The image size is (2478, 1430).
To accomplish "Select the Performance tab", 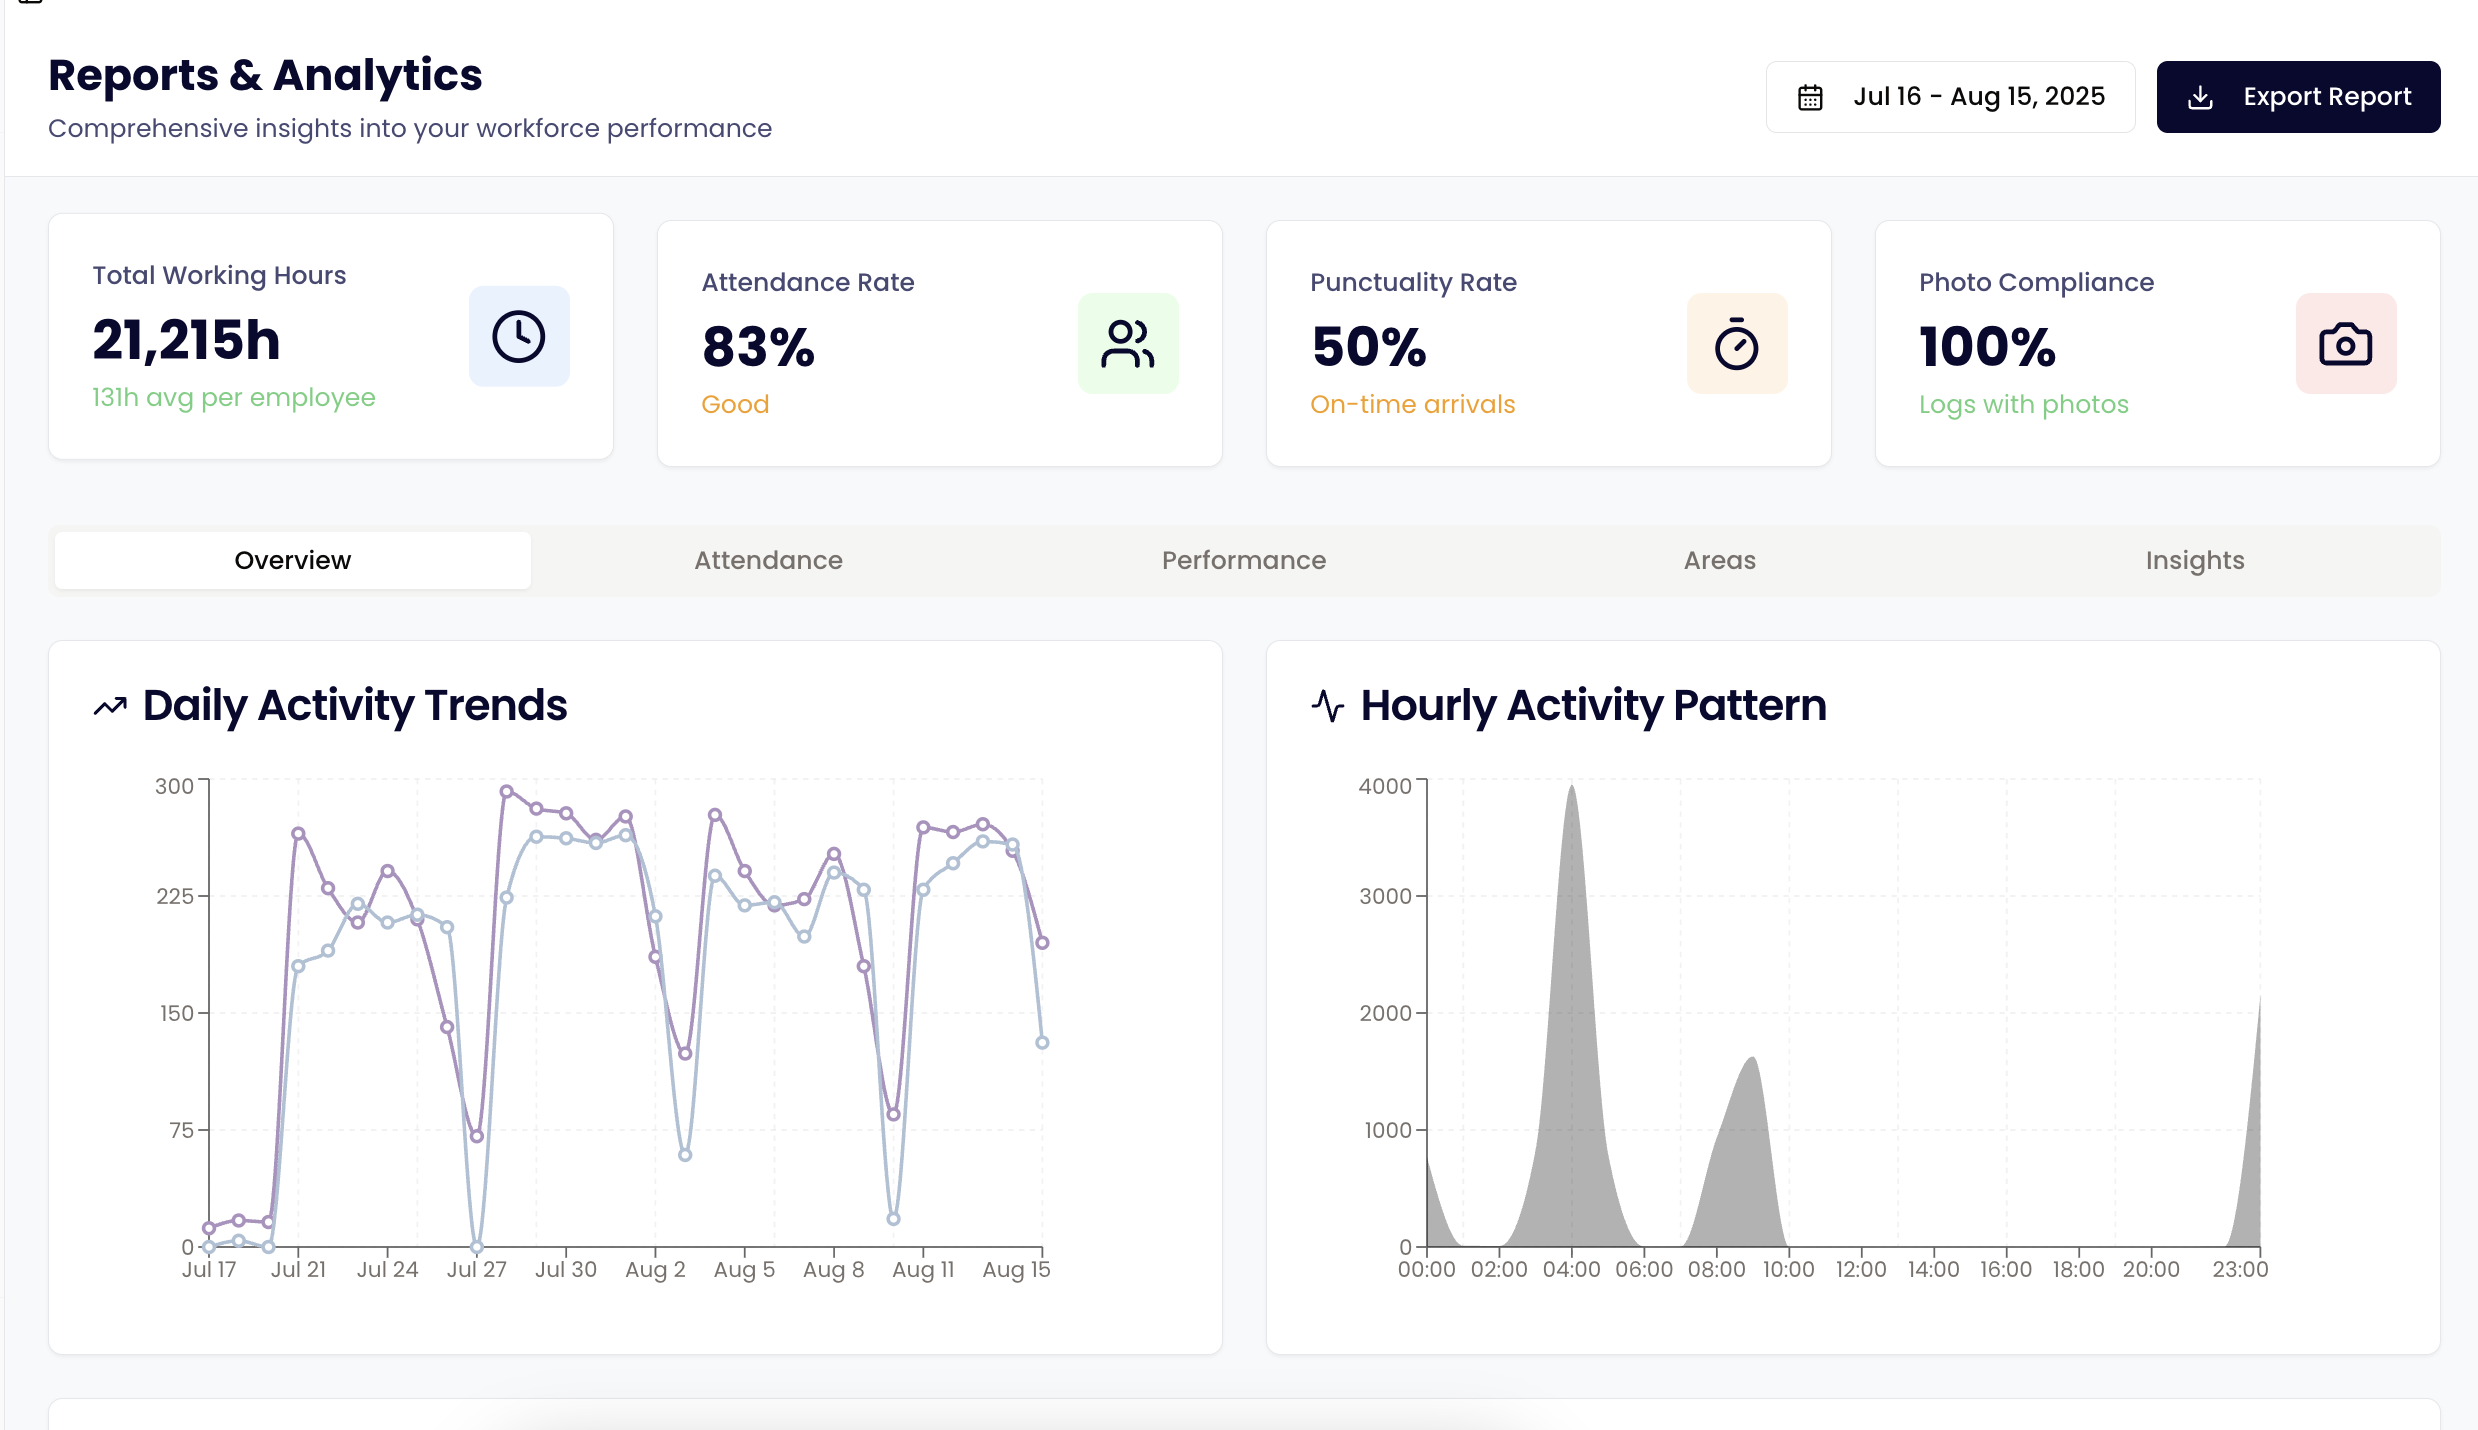I will click(x=1244, y=560).
